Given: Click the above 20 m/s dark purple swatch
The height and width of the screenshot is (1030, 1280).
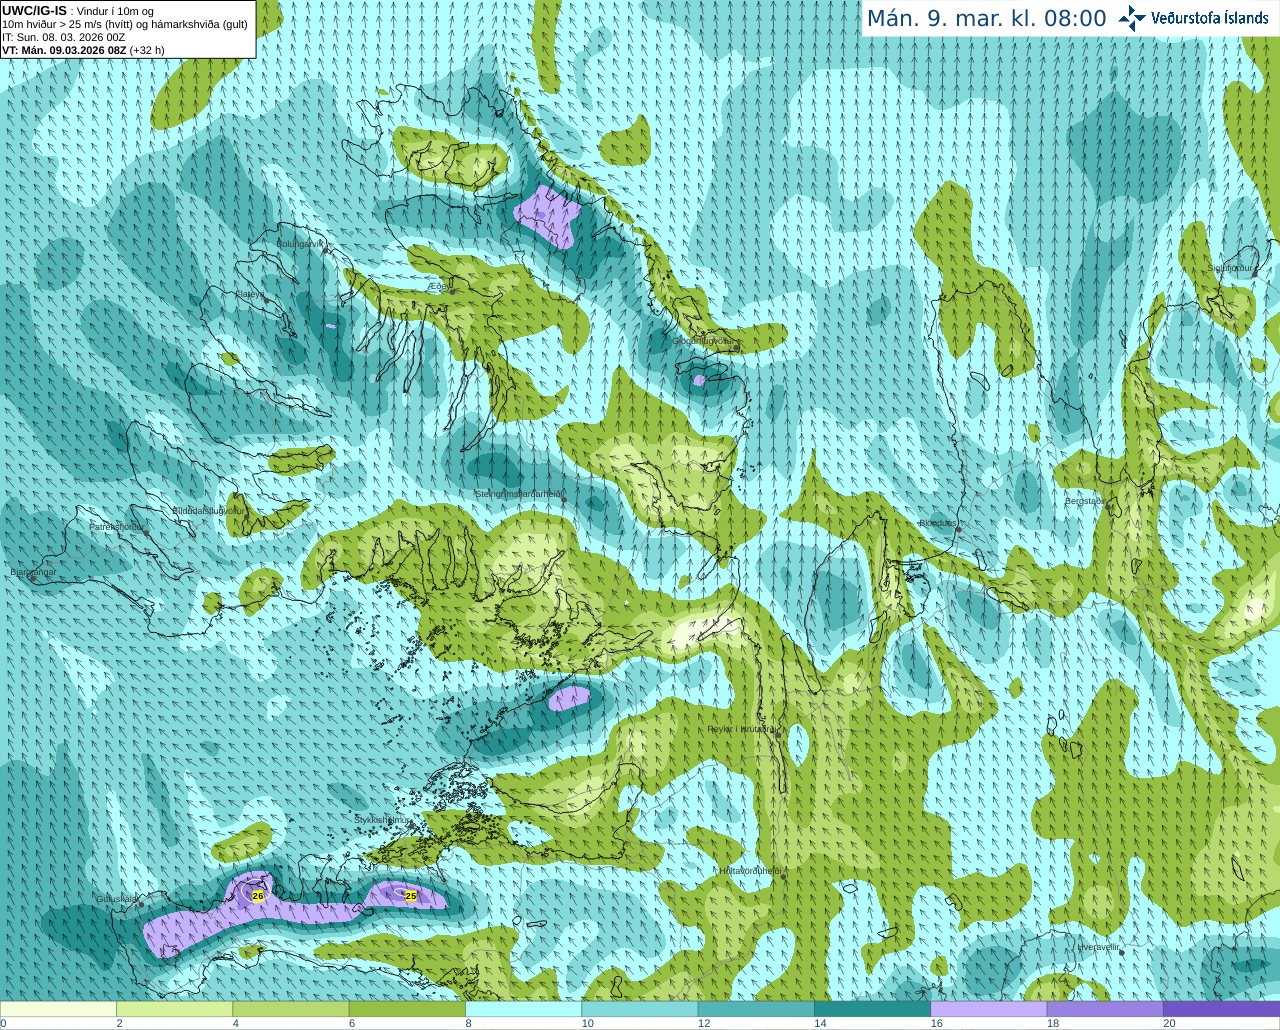Looking at the screenshot, I should point(1221,1009).
